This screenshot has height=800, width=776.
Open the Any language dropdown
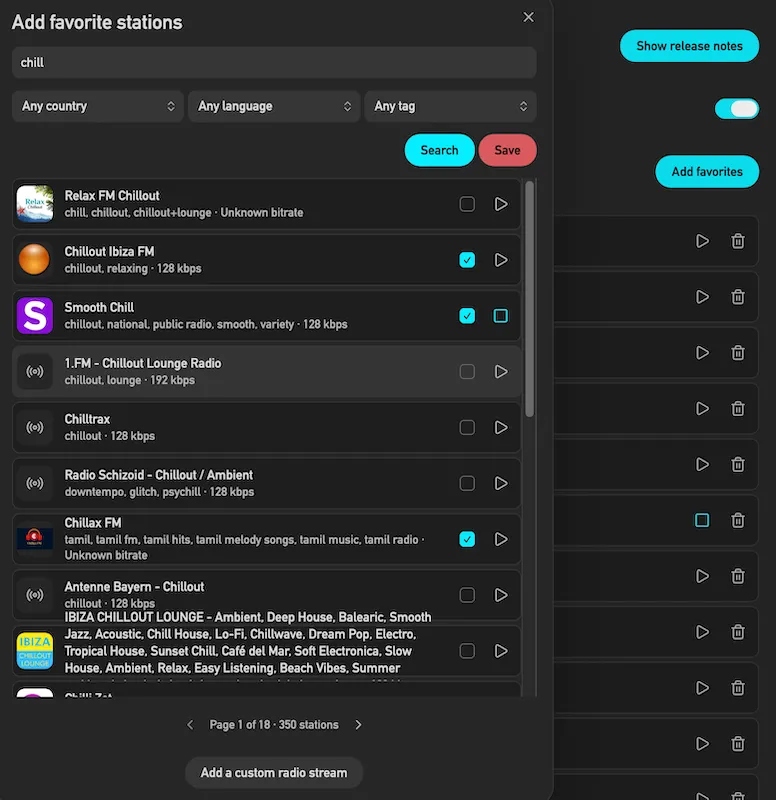click(x=274, y=106)
